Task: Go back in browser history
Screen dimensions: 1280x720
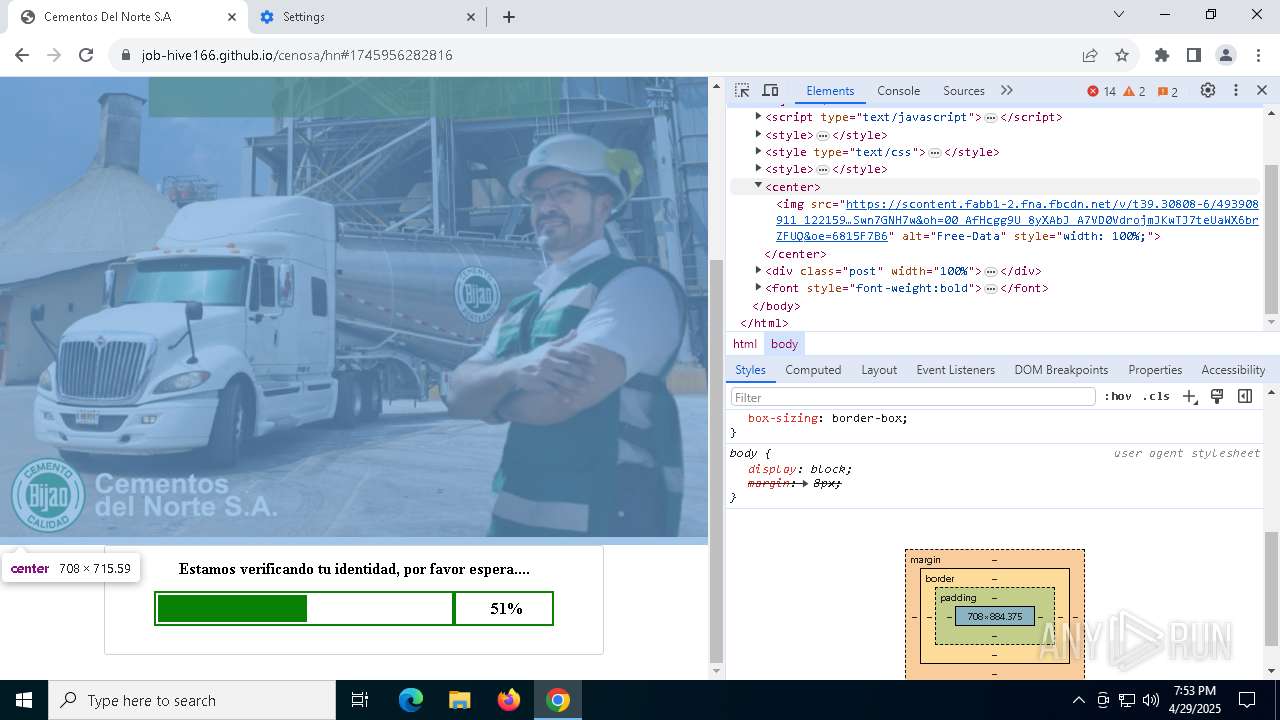Action: pos(22,55)
